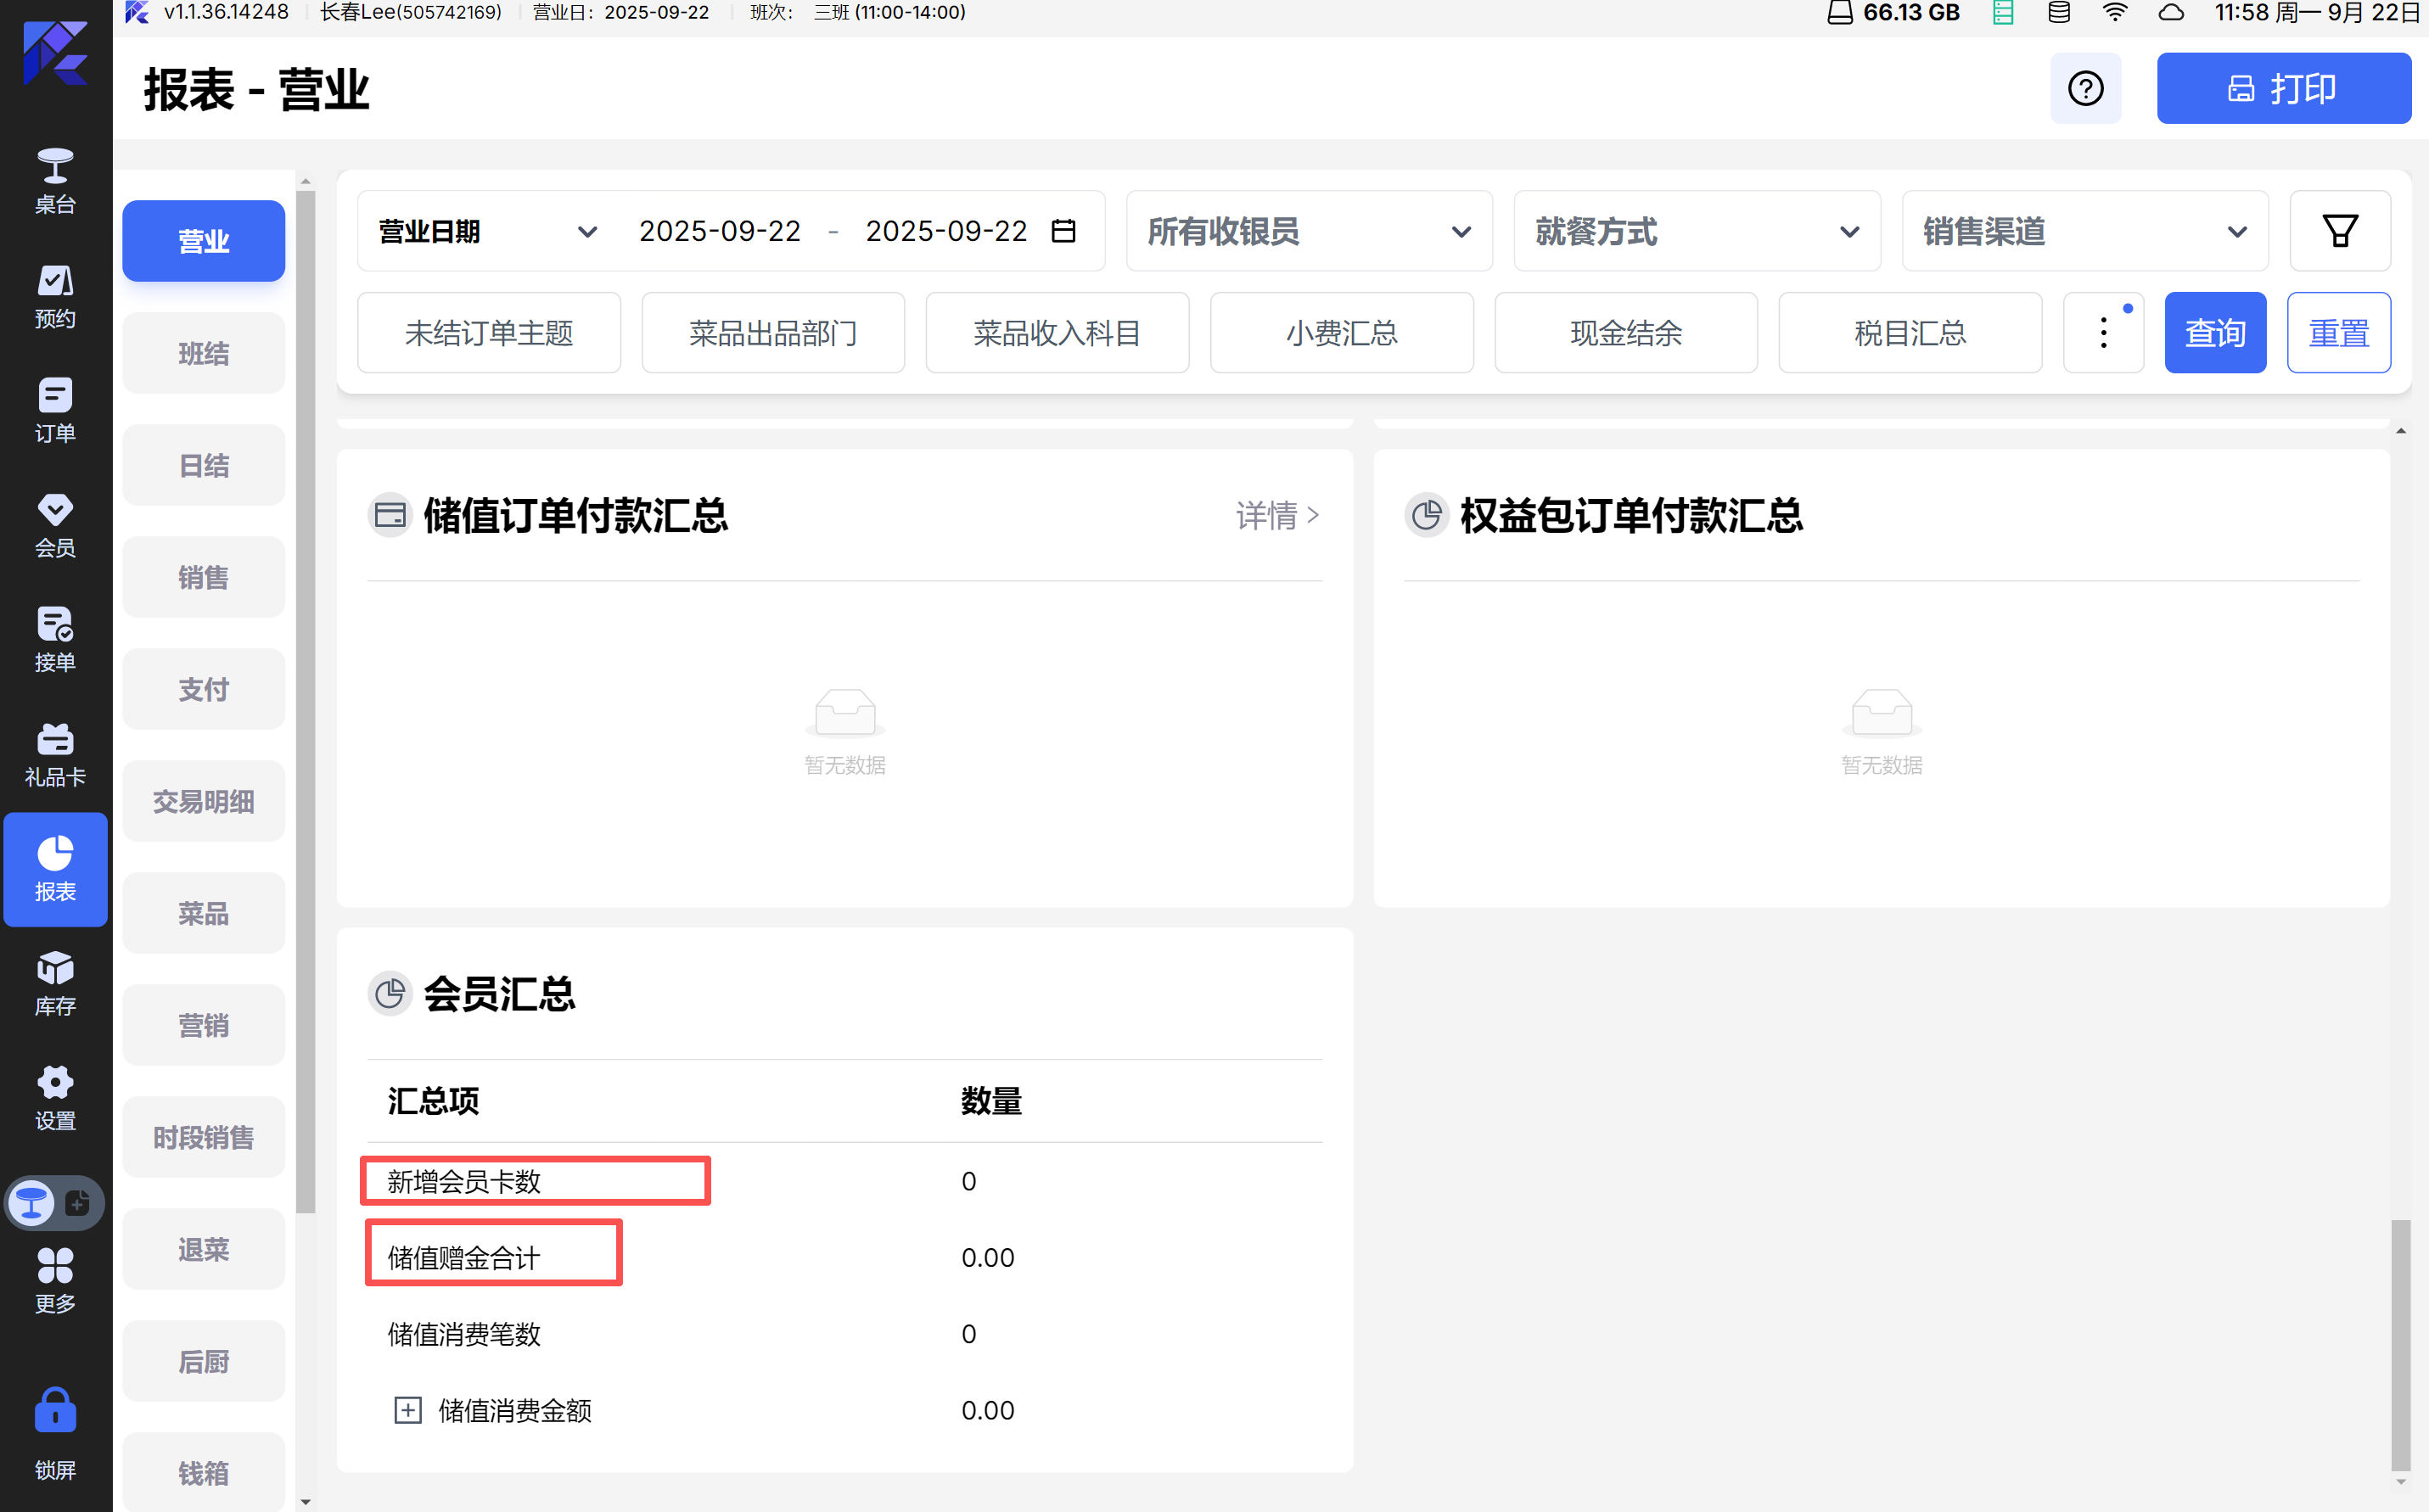Open the 礼品卡 gift card icon

coord(55,754)
